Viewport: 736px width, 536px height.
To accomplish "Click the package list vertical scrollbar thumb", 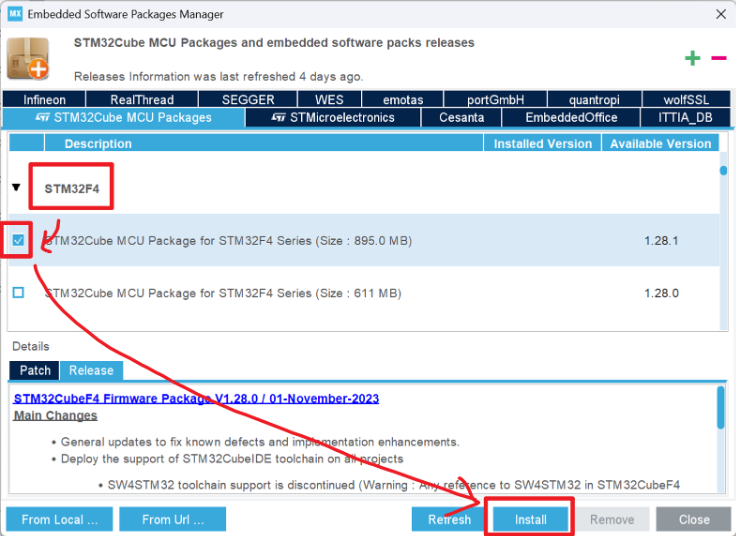I will pos(723,170).
